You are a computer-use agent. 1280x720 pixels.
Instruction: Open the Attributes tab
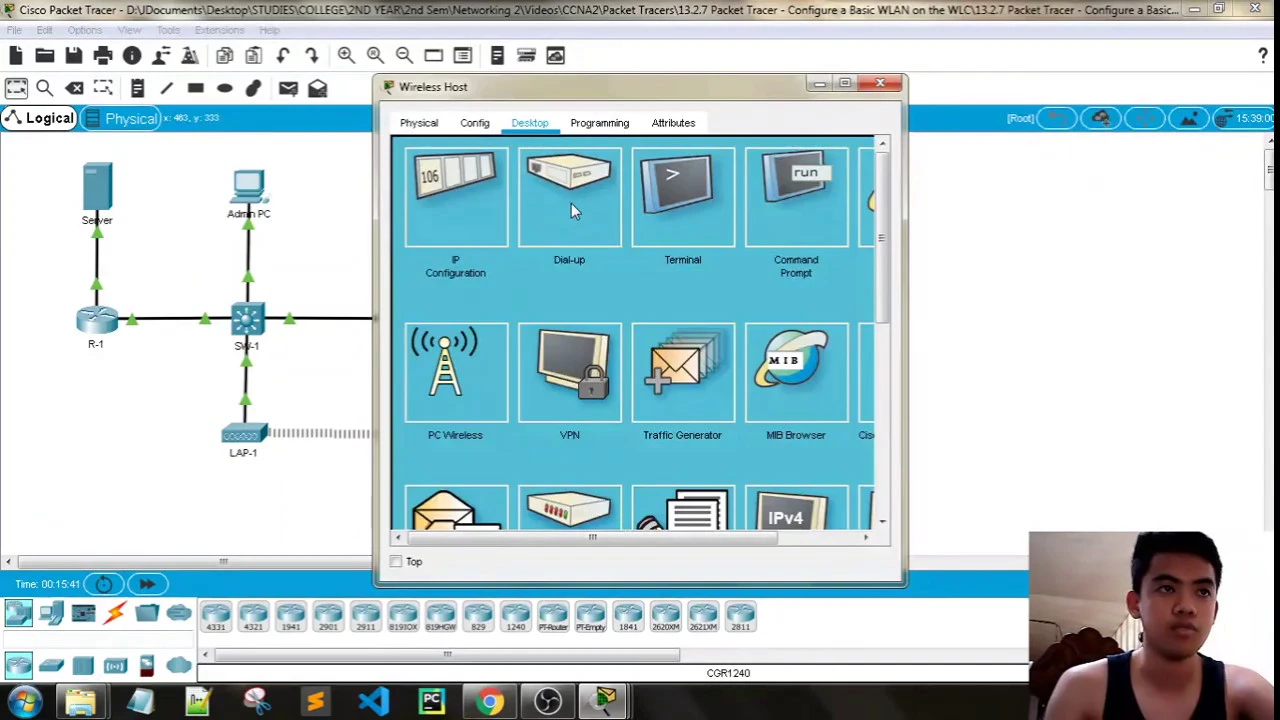click(673, 123)
